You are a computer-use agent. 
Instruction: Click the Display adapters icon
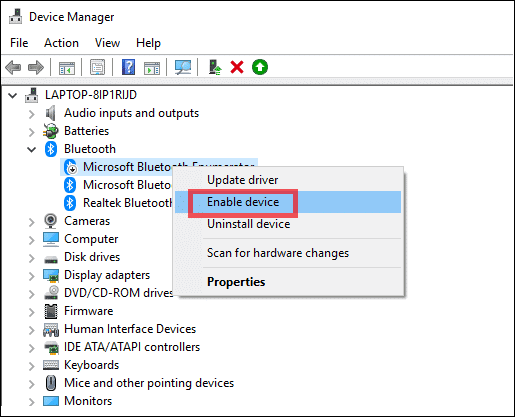pos(51,275)
